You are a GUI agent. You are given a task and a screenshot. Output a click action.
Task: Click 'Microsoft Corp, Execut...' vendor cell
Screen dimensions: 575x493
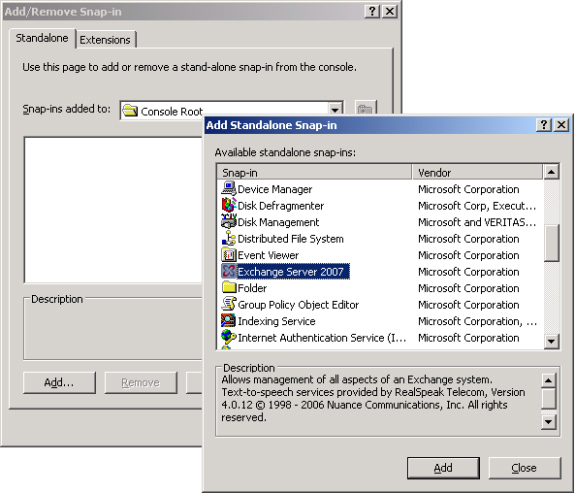(477, 206)
